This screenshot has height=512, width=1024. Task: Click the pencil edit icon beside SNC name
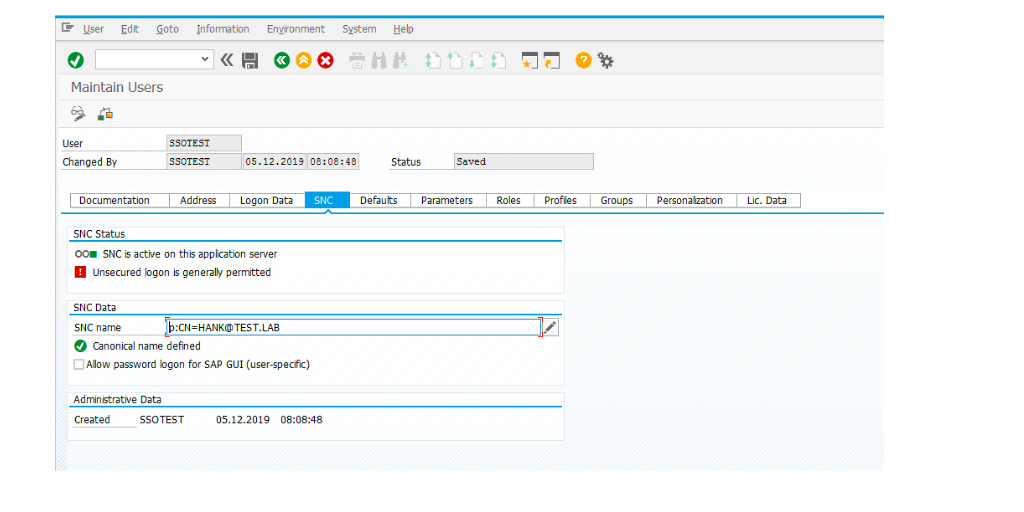point(551,327)
